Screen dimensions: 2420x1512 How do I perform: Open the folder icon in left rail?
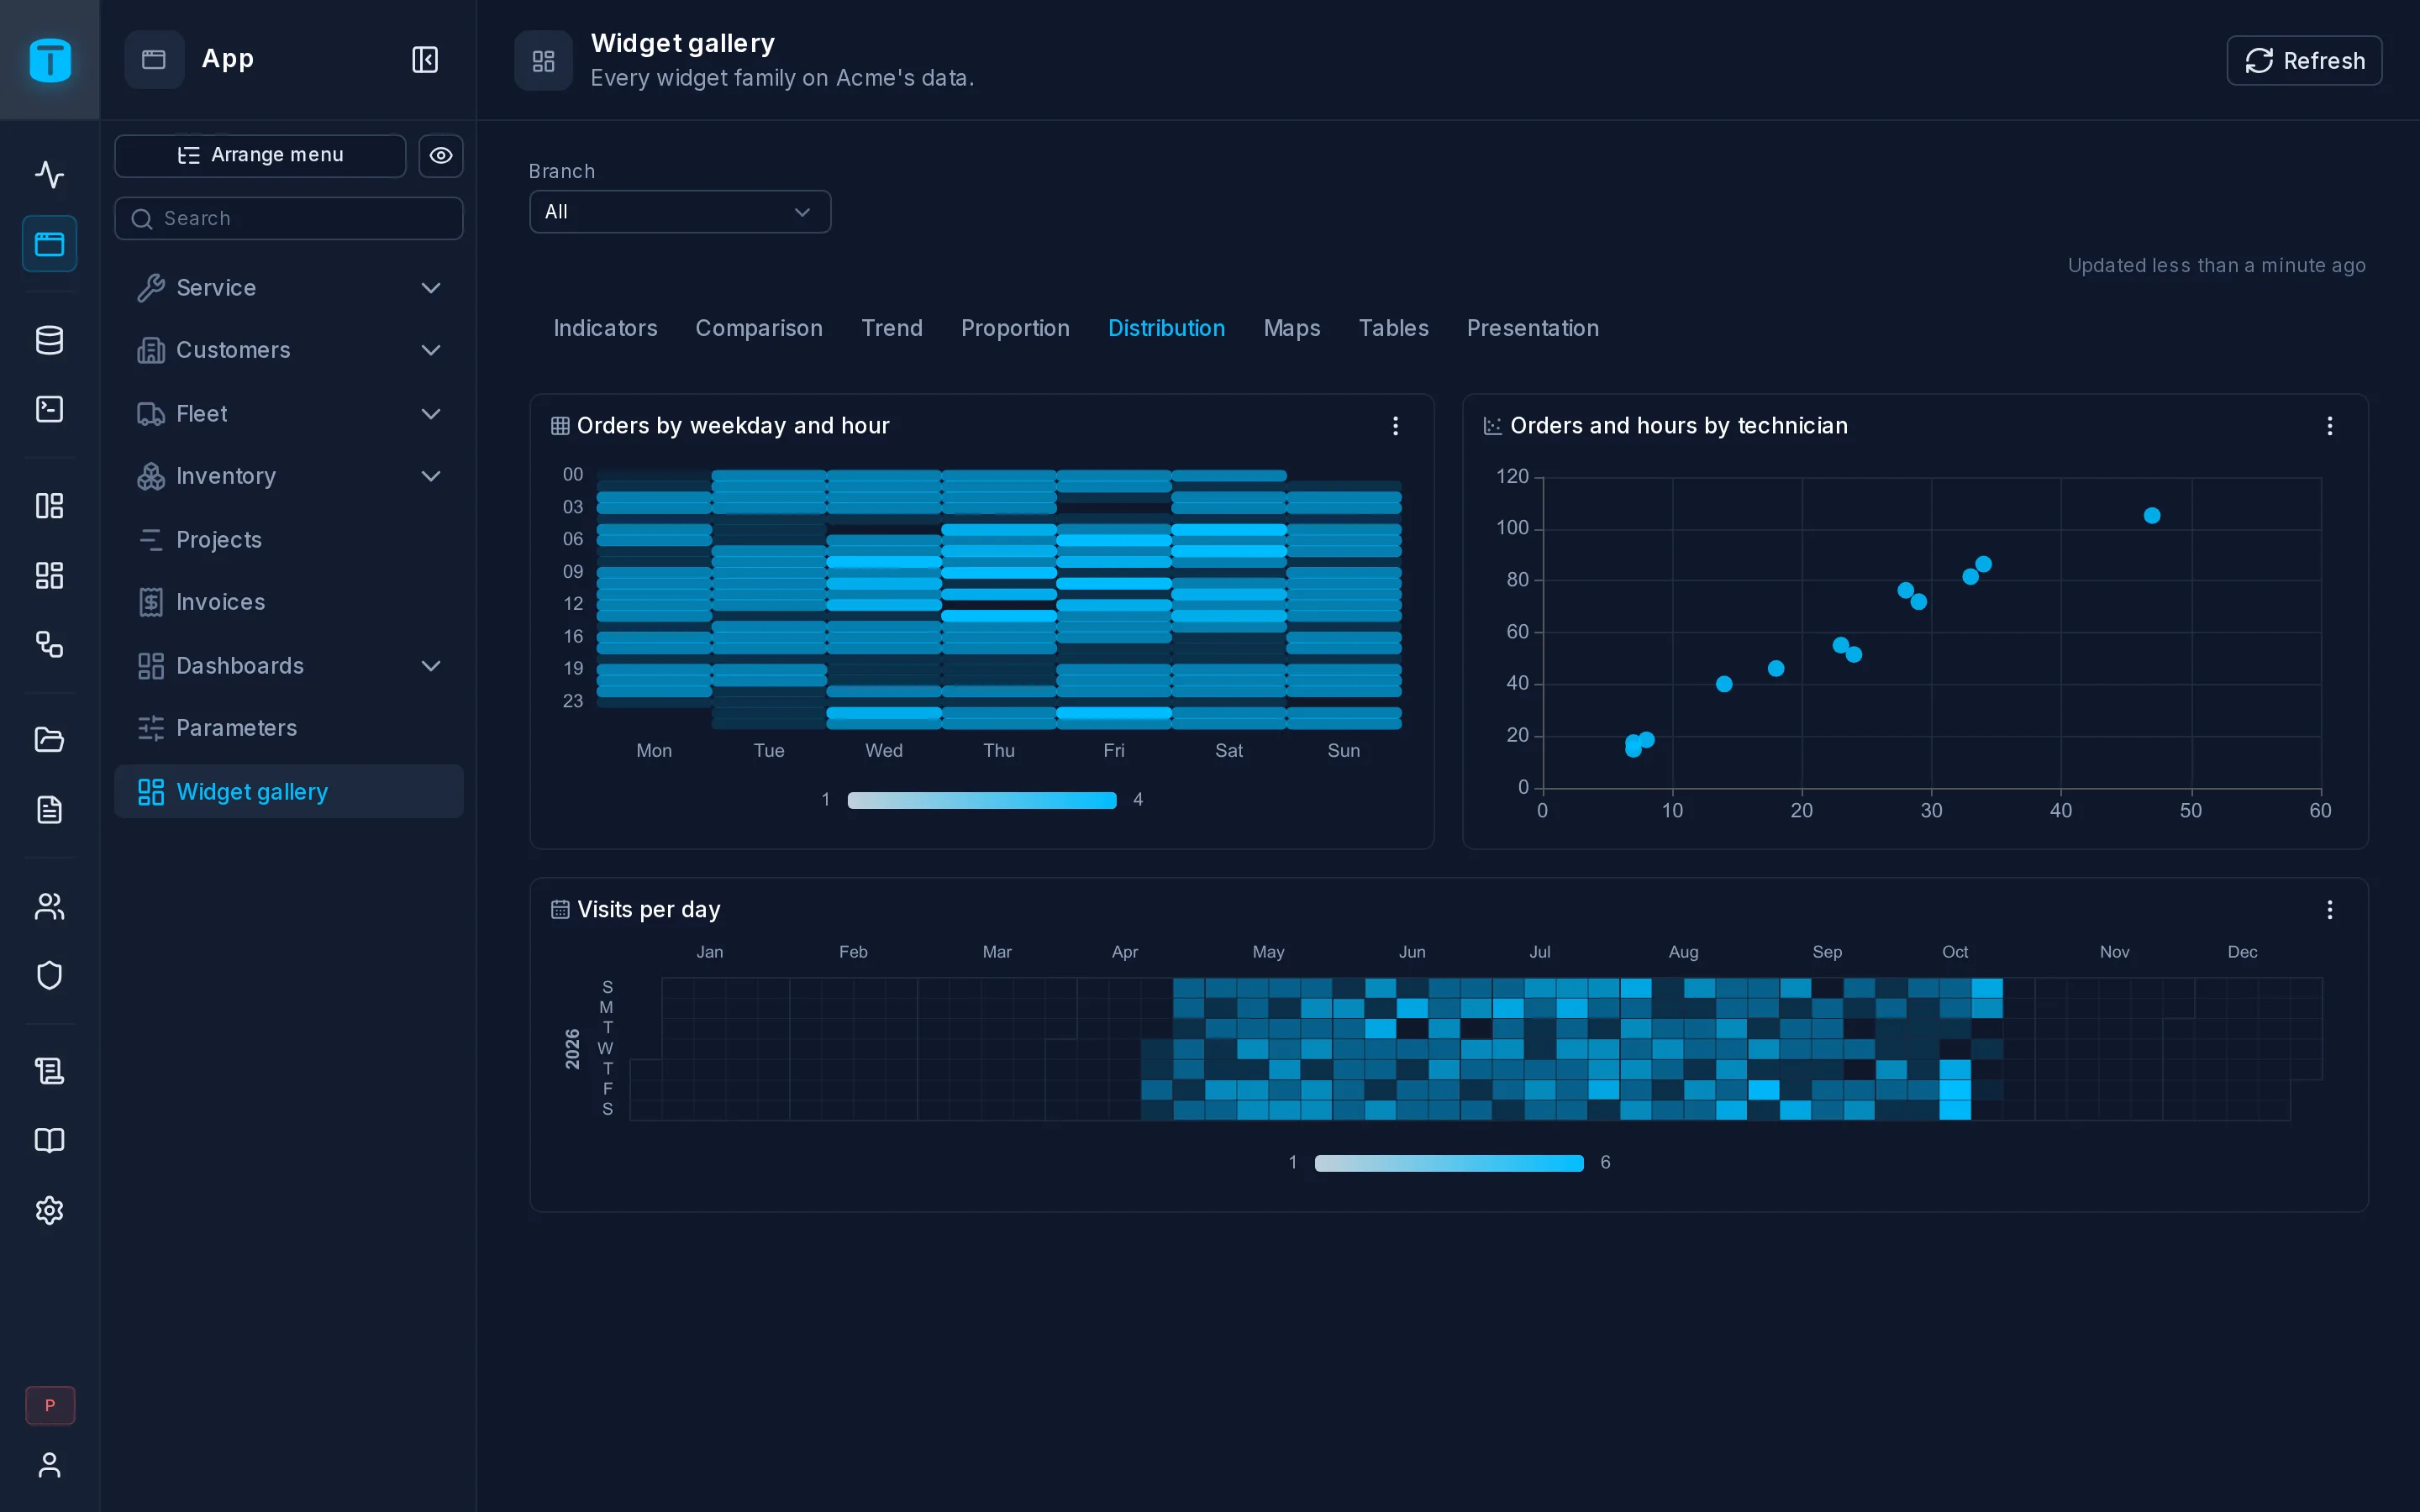pos(49,740)
